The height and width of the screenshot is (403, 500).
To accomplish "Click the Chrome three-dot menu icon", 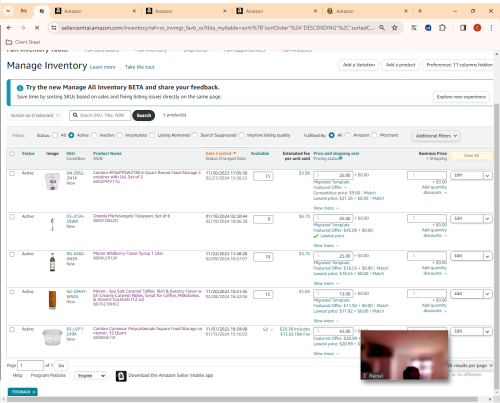I will pos(491,28).
